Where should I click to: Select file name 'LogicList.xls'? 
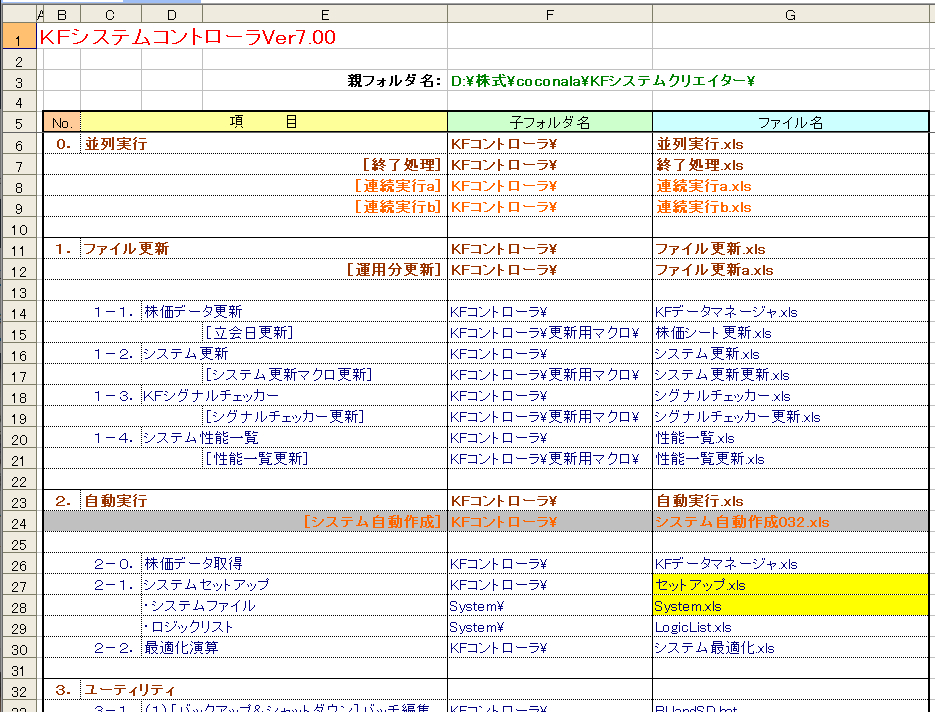point(693,627)
